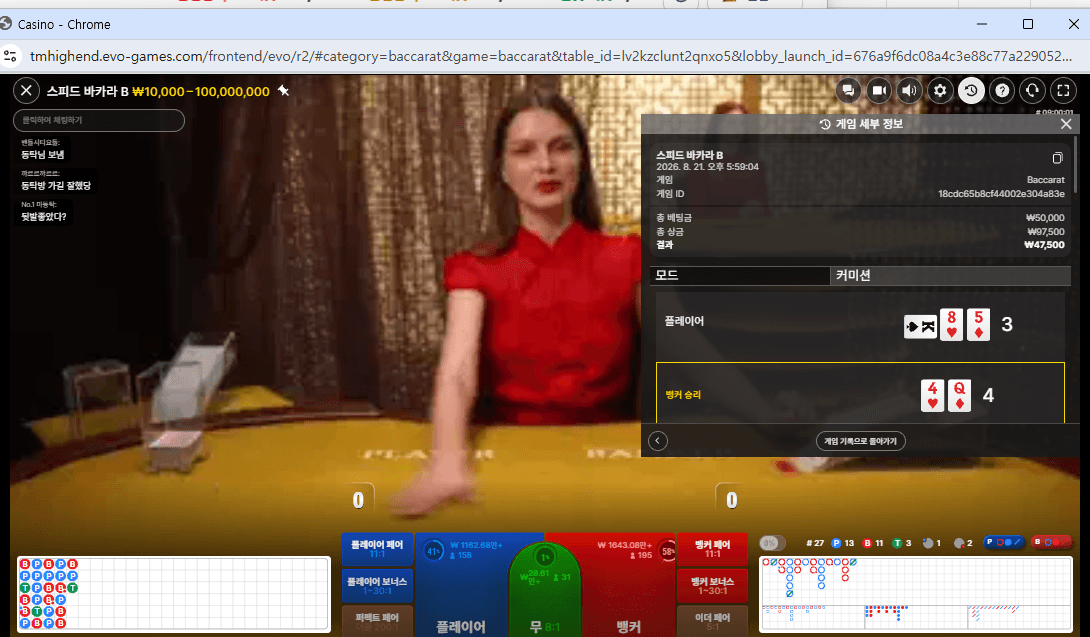Click the site info icon in the address bar
The image size is (1090, 637).
(x=10, y=56)
